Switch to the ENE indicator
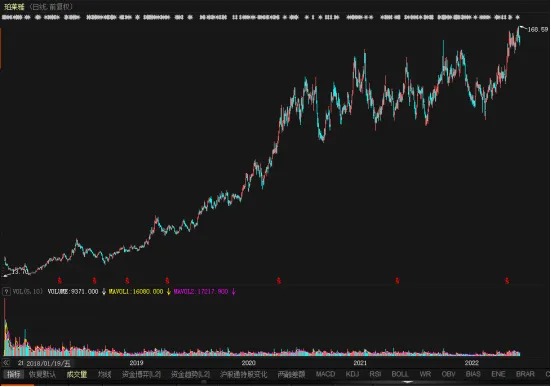 [498, 374]
